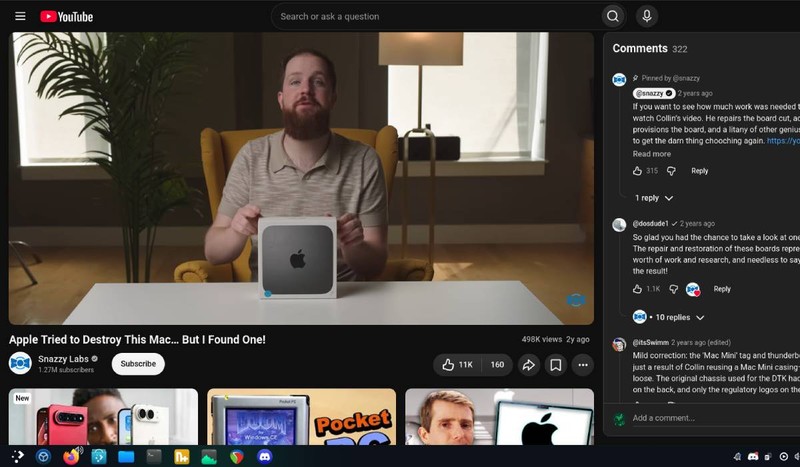This screenshot has width=800, height=467.
Task: Open the software store bag icon
Action: (99, 456)
